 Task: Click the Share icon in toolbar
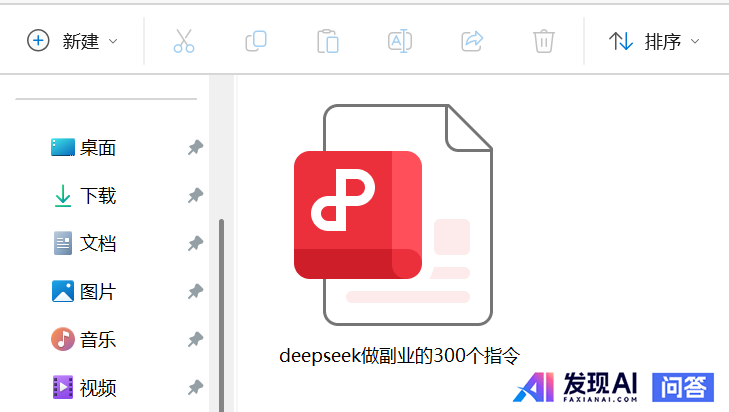[472, 41]
